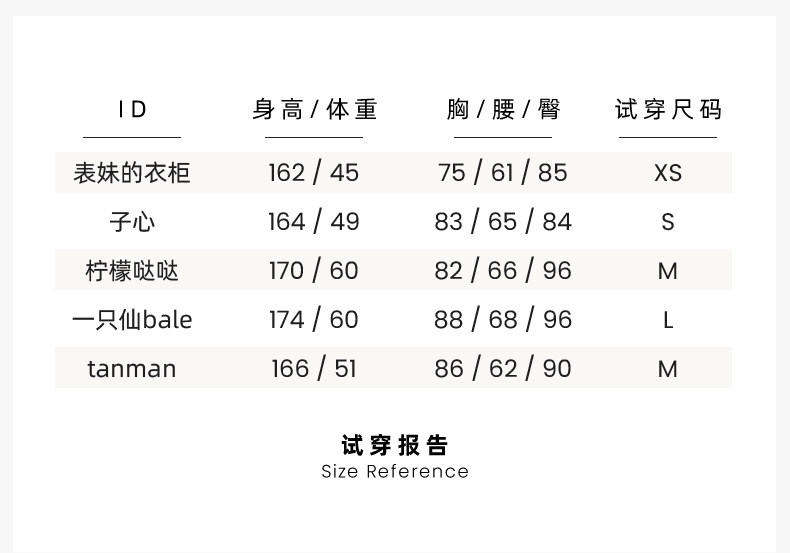Click the 试穿报告 title text
This screenshot has height=553, width=790.
tap(395, 445)
